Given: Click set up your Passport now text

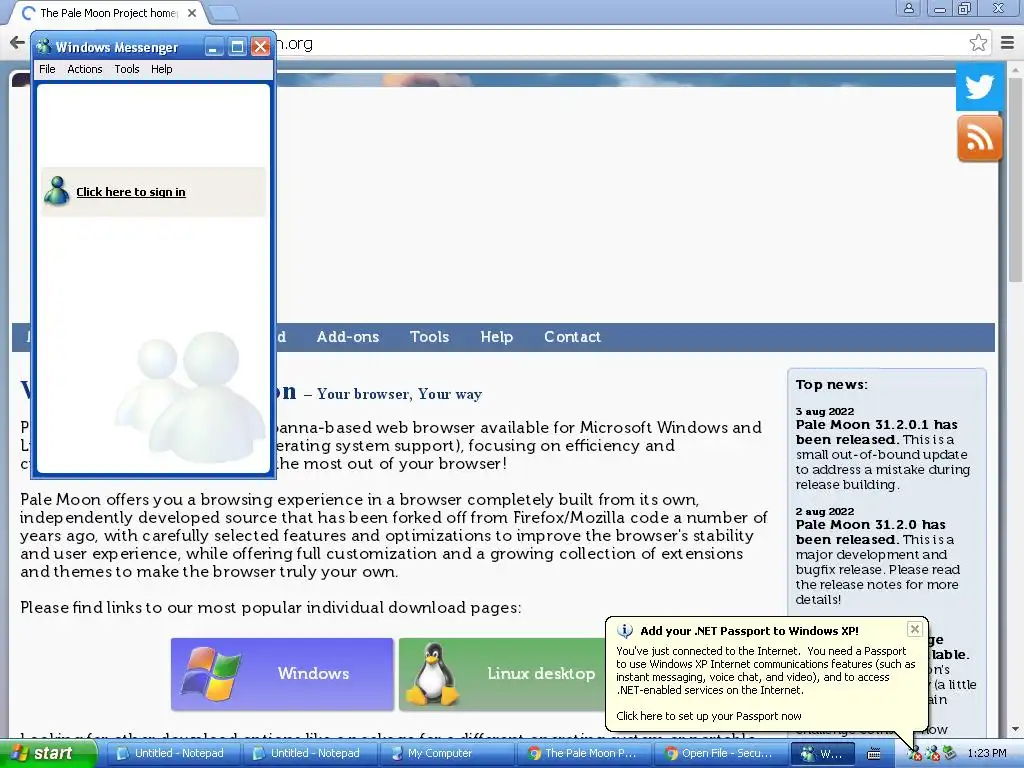Looking at the screenshot, I should tap(709, 716).
